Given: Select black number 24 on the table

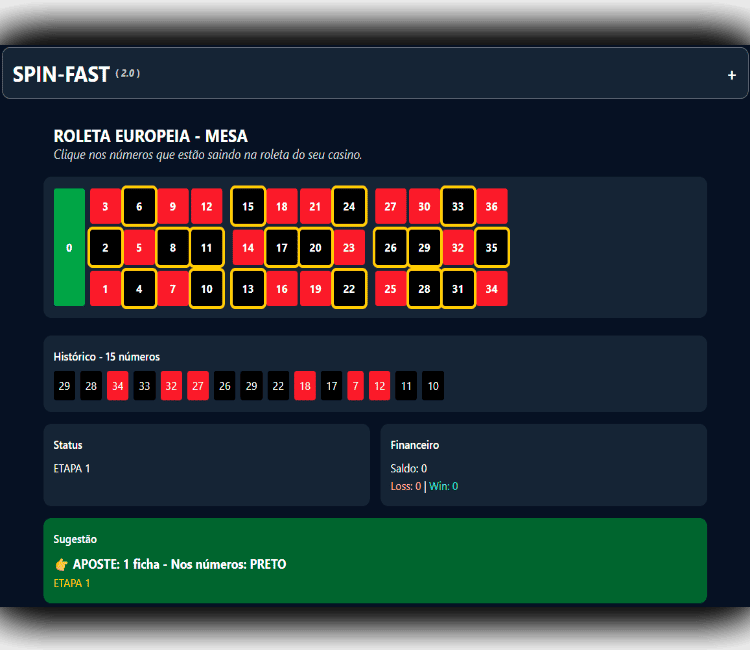Looking at the screenshot, I should [x=349, y=206].
